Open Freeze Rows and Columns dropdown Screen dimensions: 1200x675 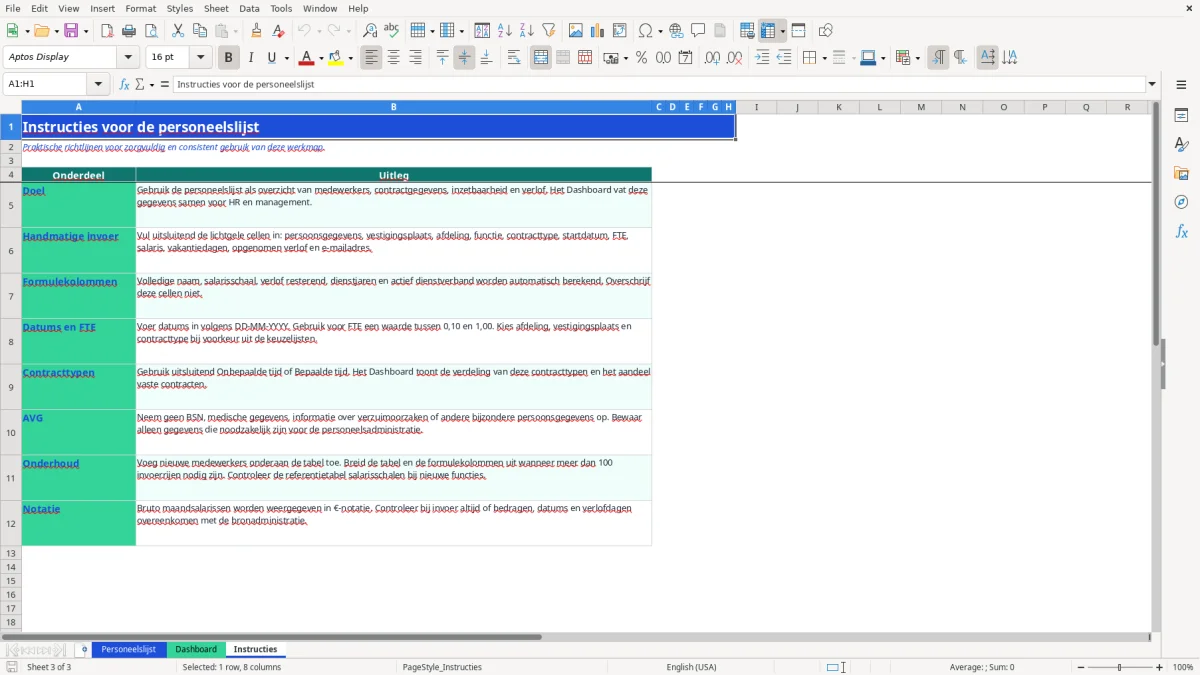[x=782, y=31]
